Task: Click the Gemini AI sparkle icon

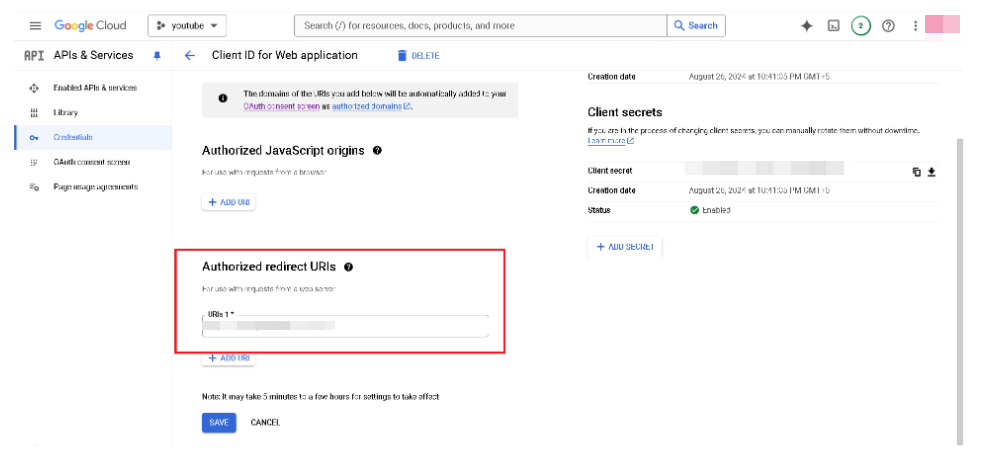Action: (x=807, y=26)
